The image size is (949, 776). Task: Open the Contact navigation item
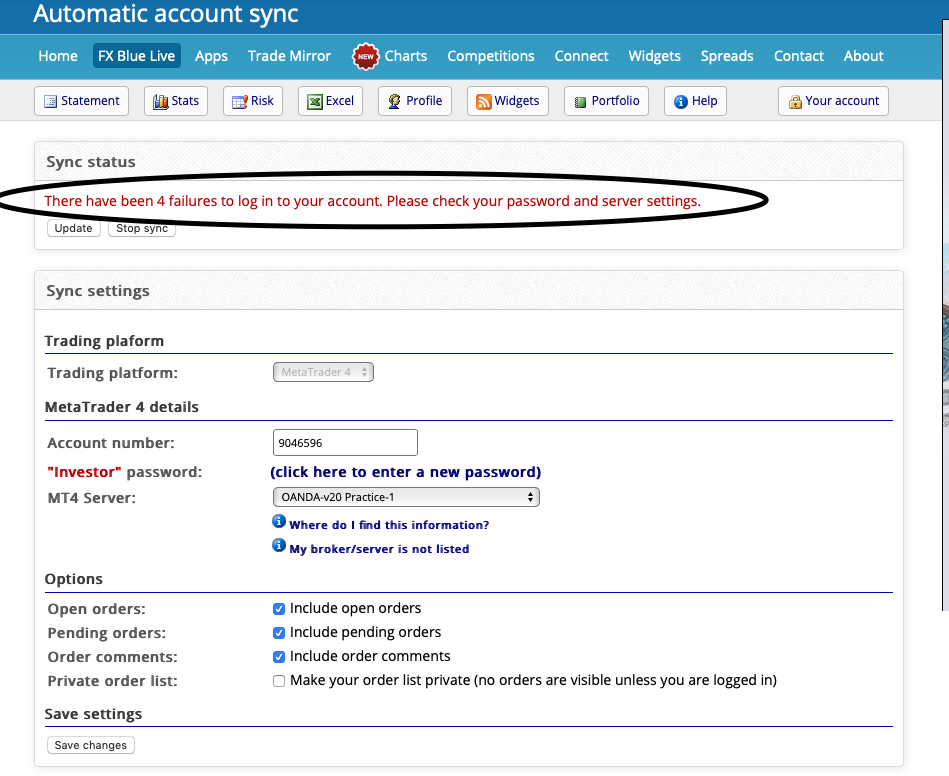coord(799,56)
